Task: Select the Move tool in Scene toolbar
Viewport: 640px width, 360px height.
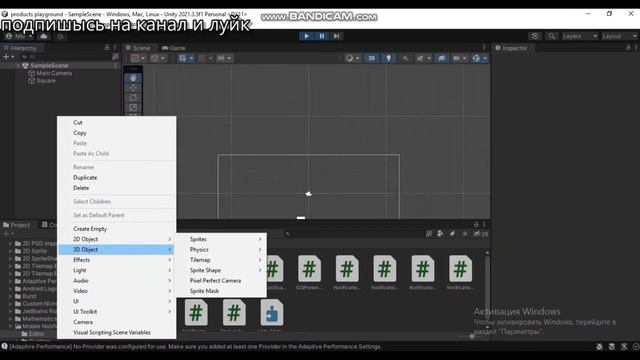Action: coord(133,88)
